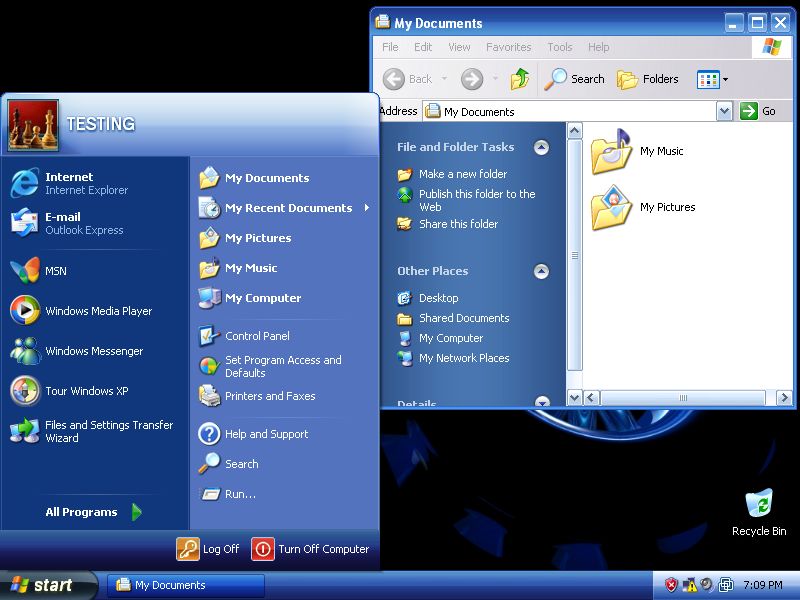Screen dimensions: 800x600
Task: Open the Views dropdown in toolbar
Action: [x=713, y=80]
